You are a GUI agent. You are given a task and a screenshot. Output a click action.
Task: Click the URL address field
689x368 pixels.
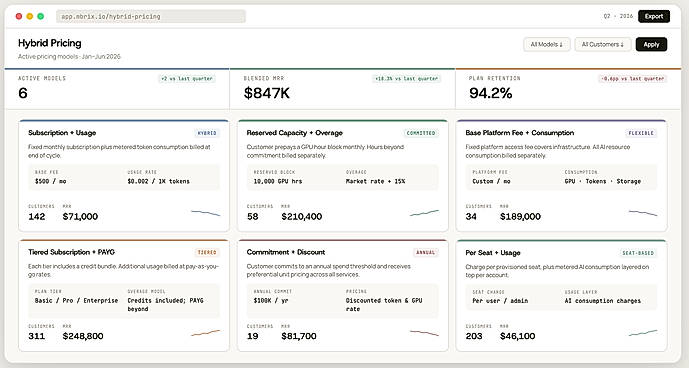pyautogui.click(x=151, y=16)
